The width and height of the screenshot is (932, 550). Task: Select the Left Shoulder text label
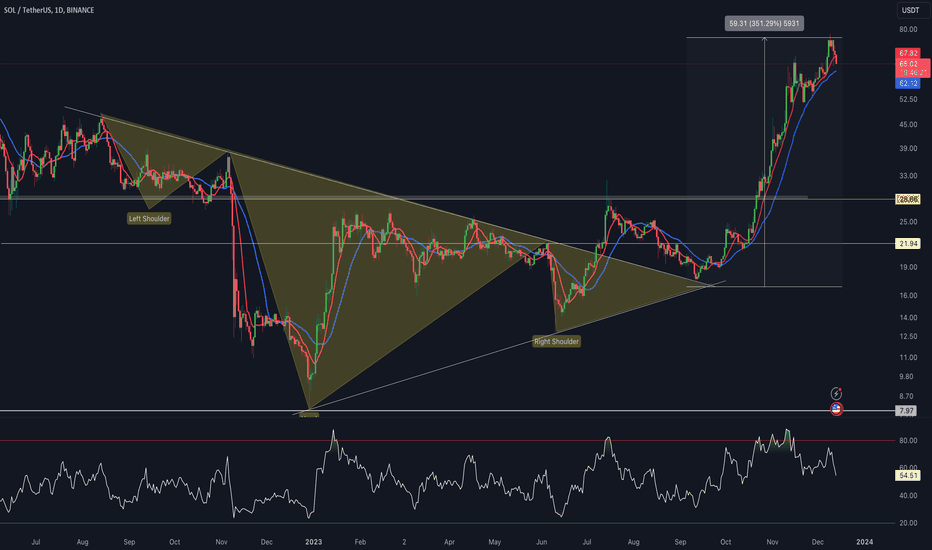pos(149,219)
